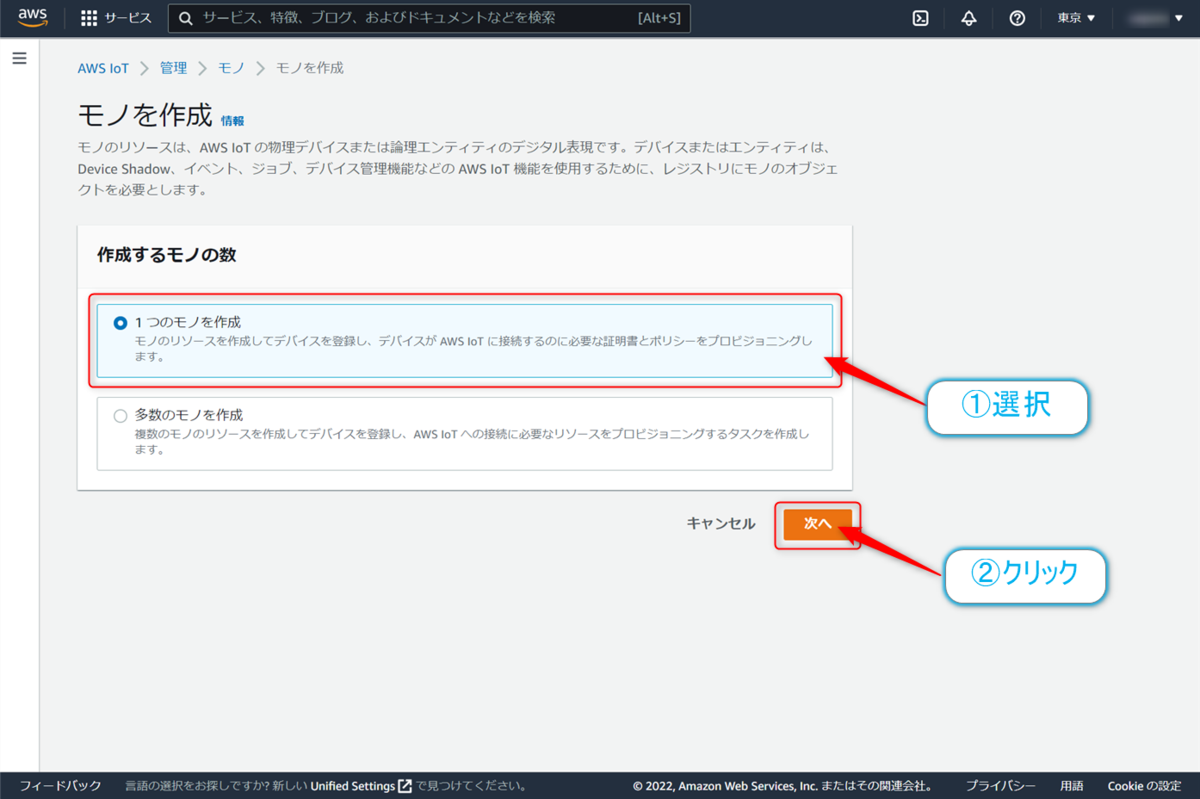The image size is (1200, 799).
Task: Open Cookie の設定 in the footer
Action: click(1144, 786)
